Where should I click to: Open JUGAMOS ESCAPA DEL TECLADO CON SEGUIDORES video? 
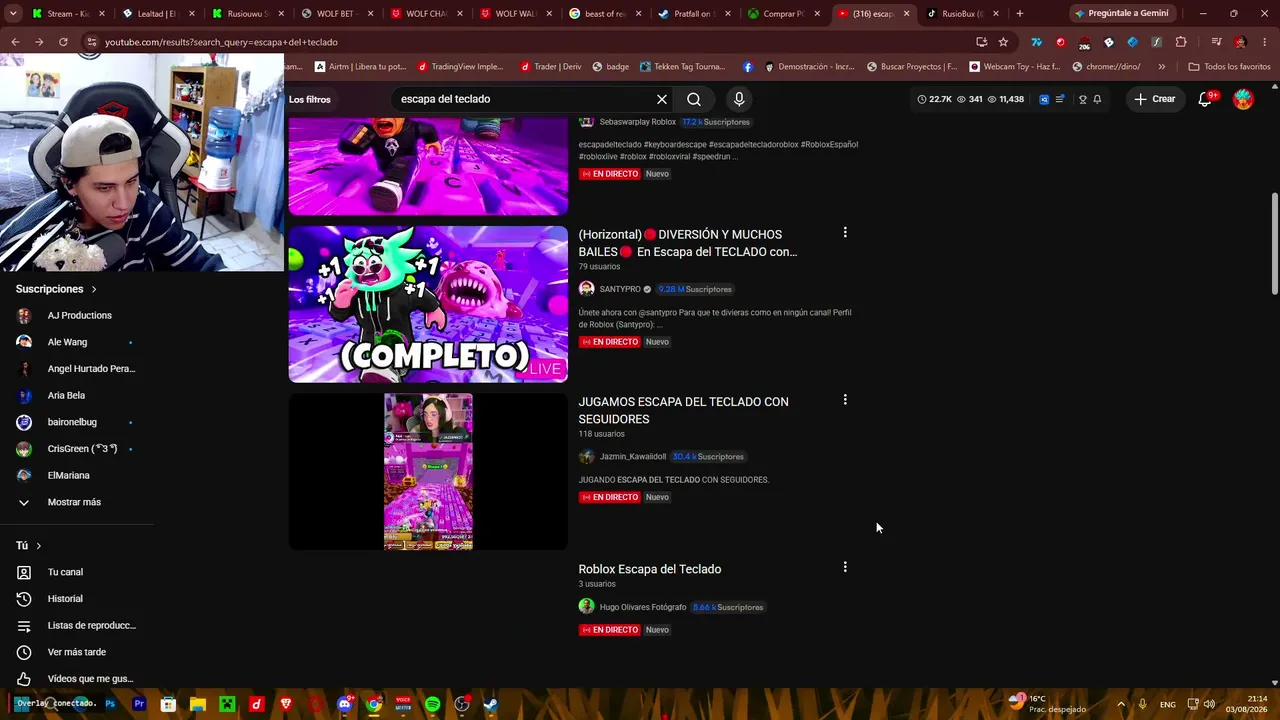[x=684, y=410]
